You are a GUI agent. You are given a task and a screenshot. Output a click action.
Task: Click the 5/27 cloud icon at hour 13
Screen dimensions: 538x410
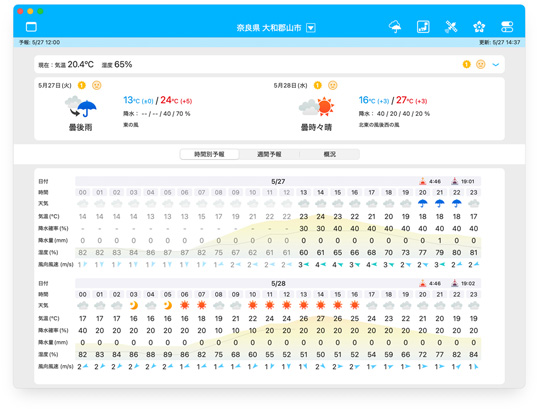[x=303, y=204]
